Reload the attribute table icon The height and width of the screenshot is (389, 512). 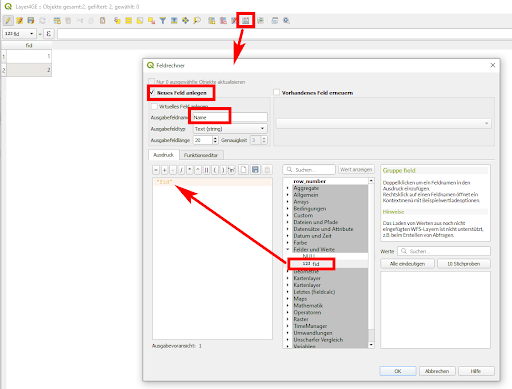(42, 21)
